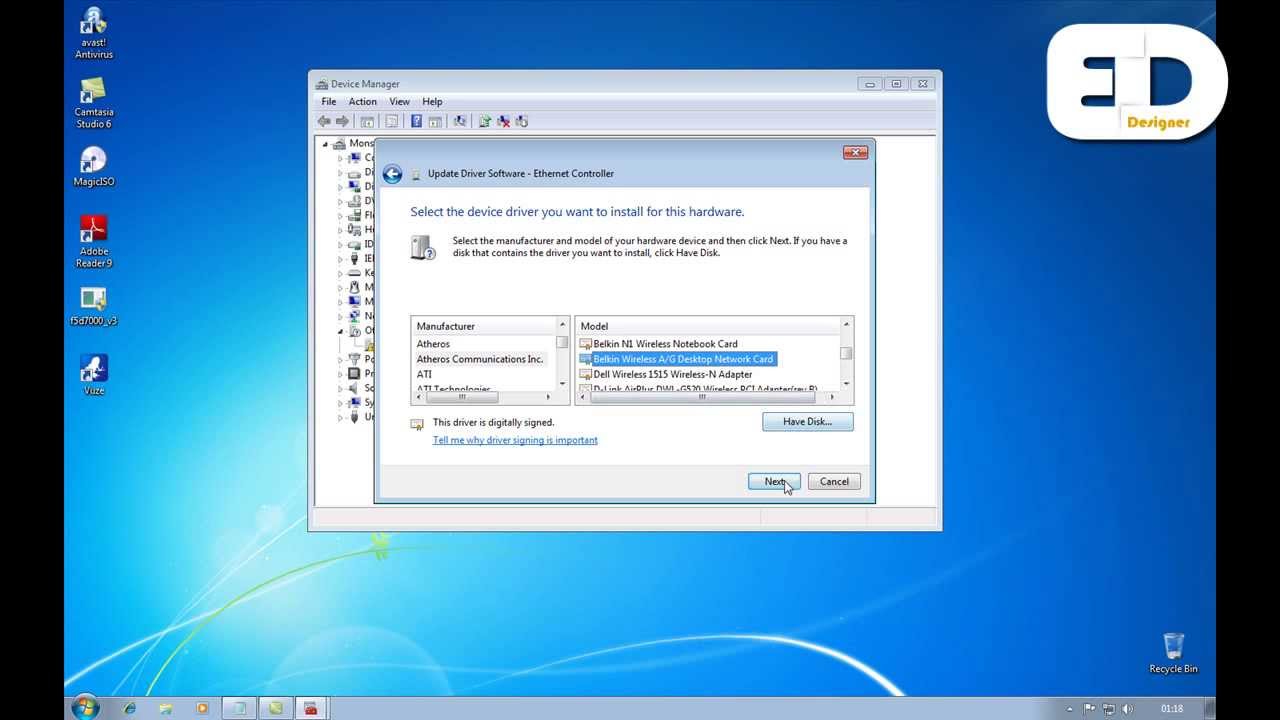Select the f5d7000_v3 desktop file
The width and height of the screenshot is (1280, 720).
click(x=93, y=306)
